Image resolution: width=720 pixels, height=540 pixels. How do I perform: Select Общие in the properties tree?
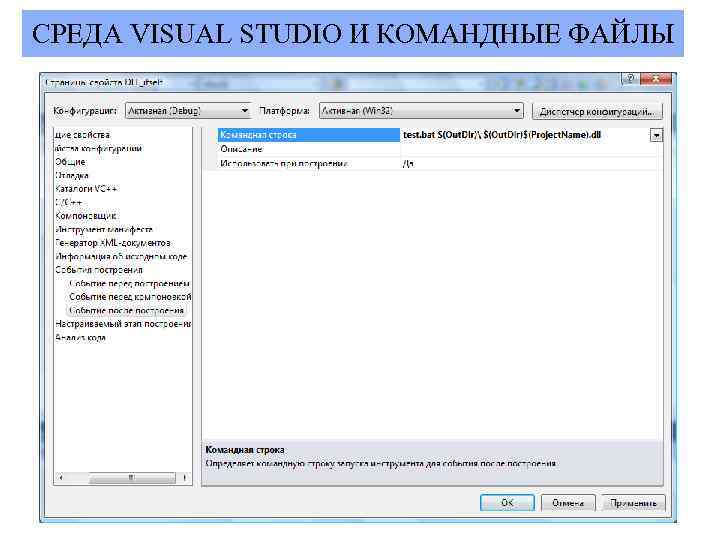70,162
